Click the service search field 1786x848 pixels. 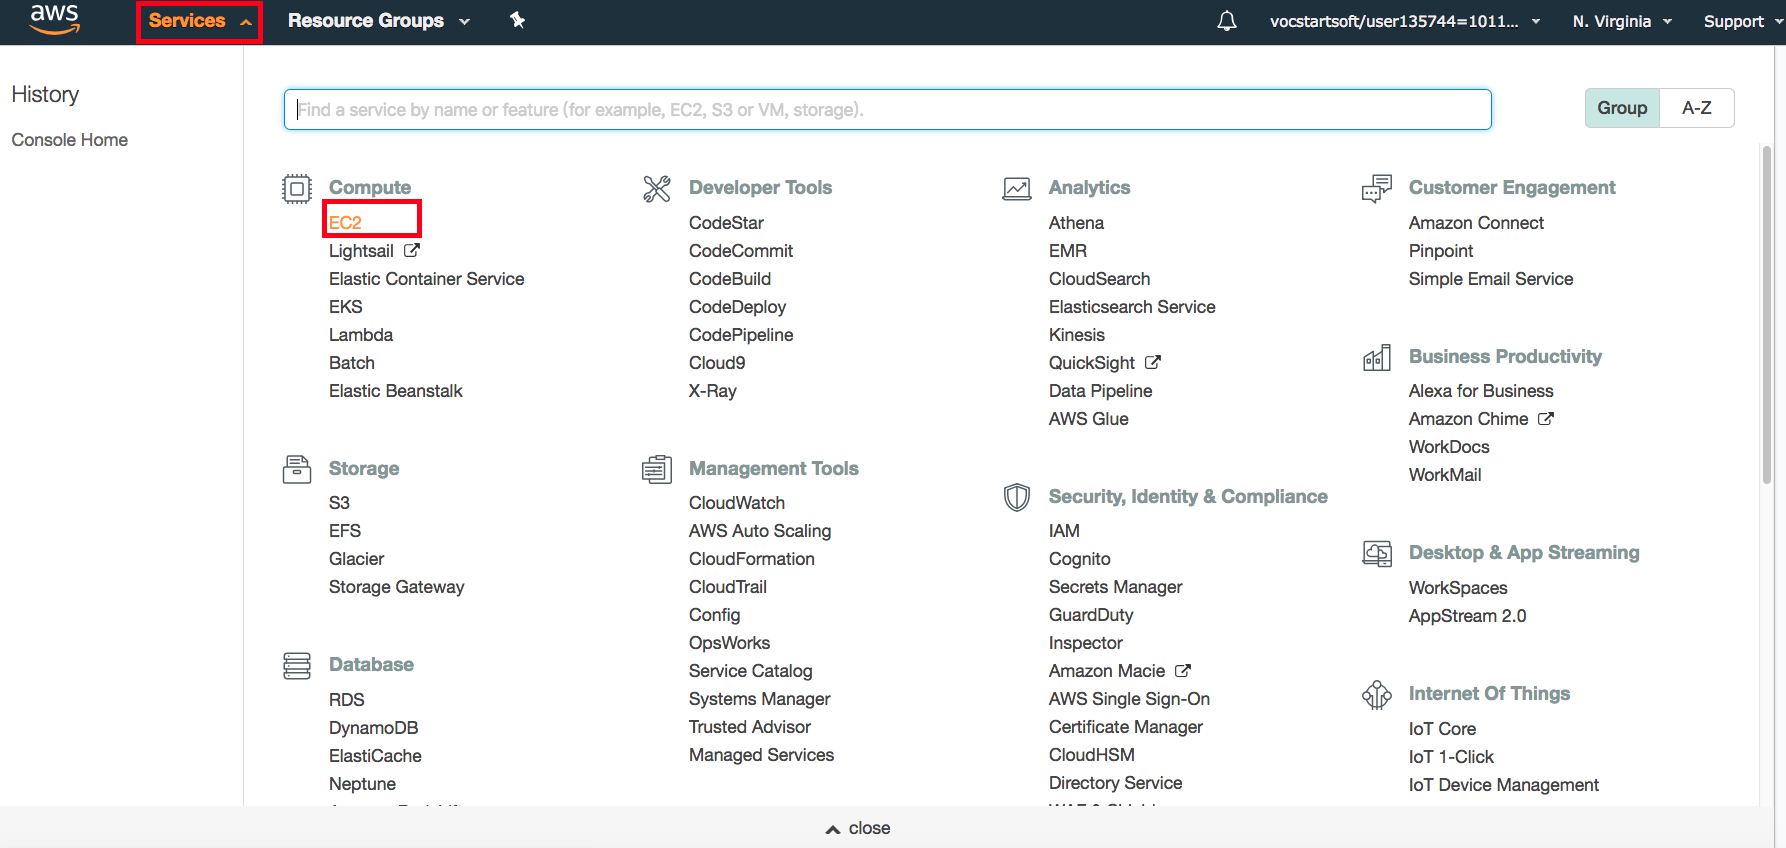[888, 109]
